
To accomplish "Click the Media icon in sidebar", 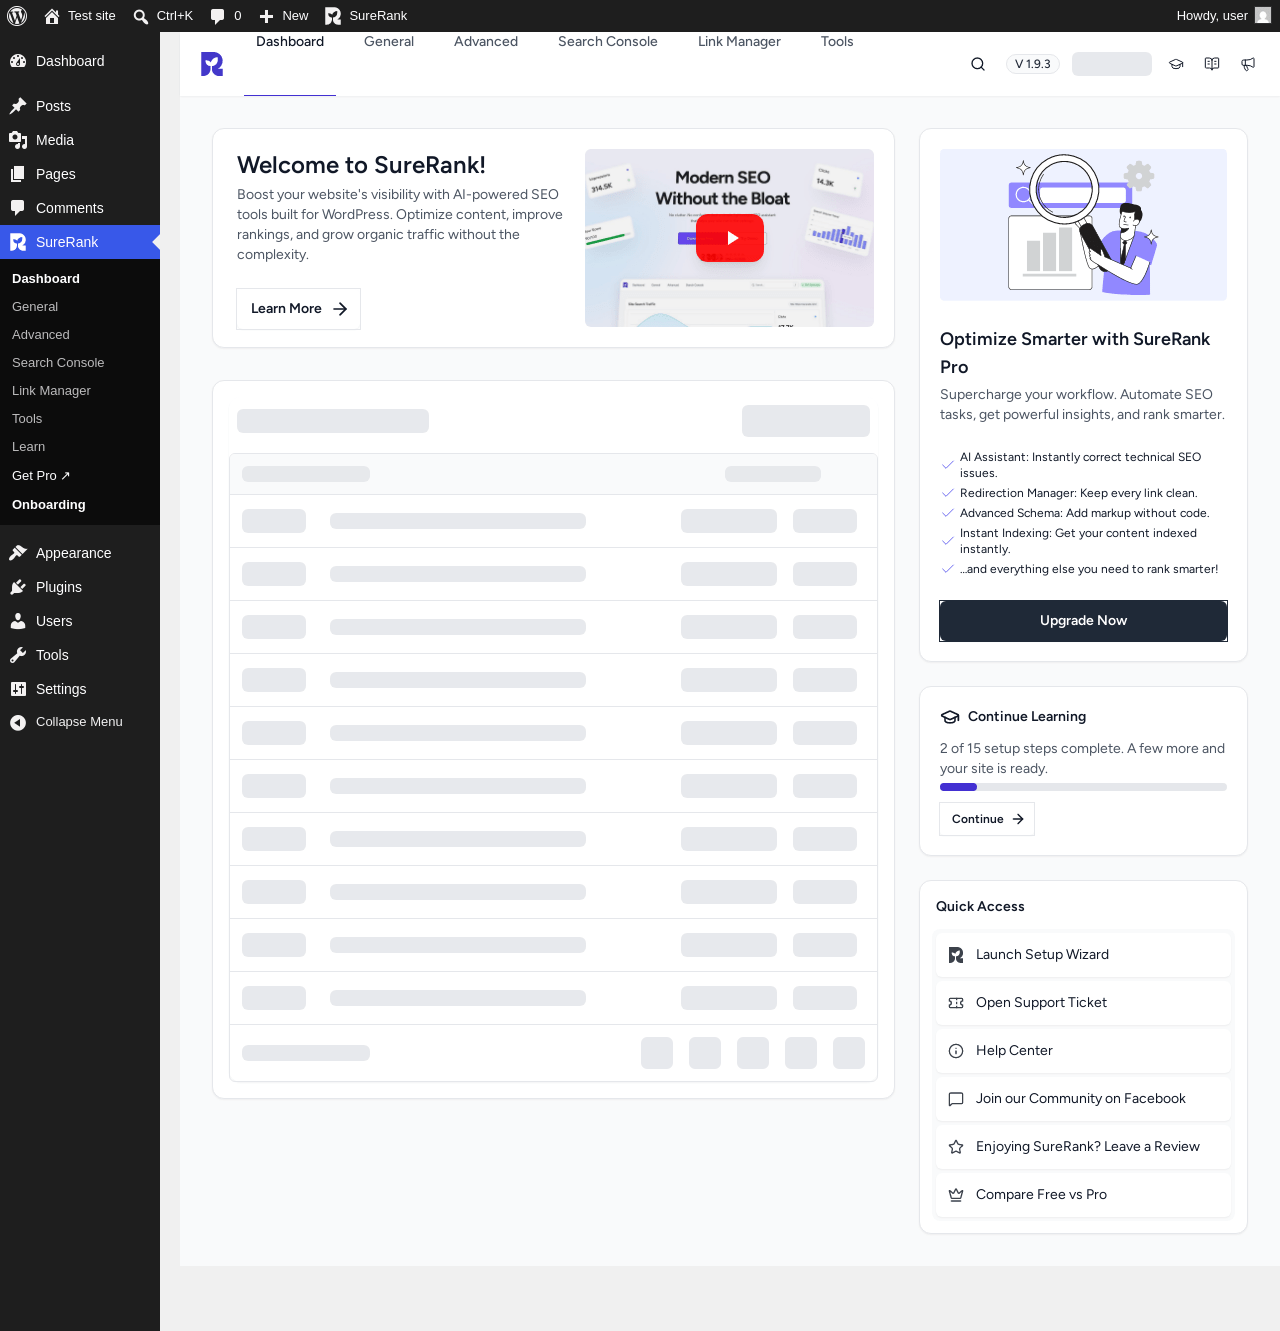I will (18, 140).
